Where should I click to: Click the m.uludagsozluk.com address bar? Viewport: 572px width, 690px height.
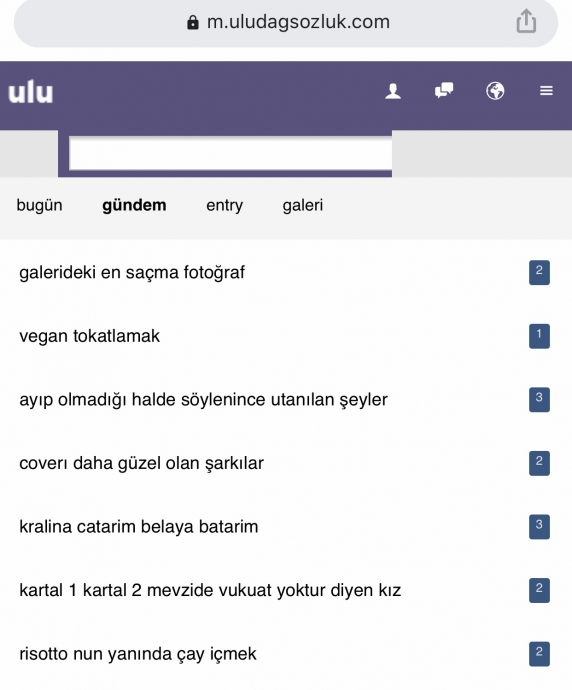pyautogui.click(x=286, y=22)
